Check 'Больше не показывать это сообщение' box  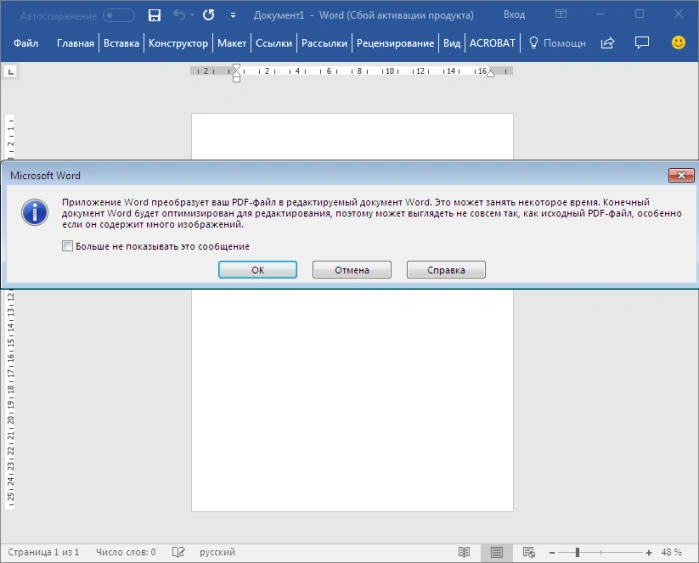point(67,246)
